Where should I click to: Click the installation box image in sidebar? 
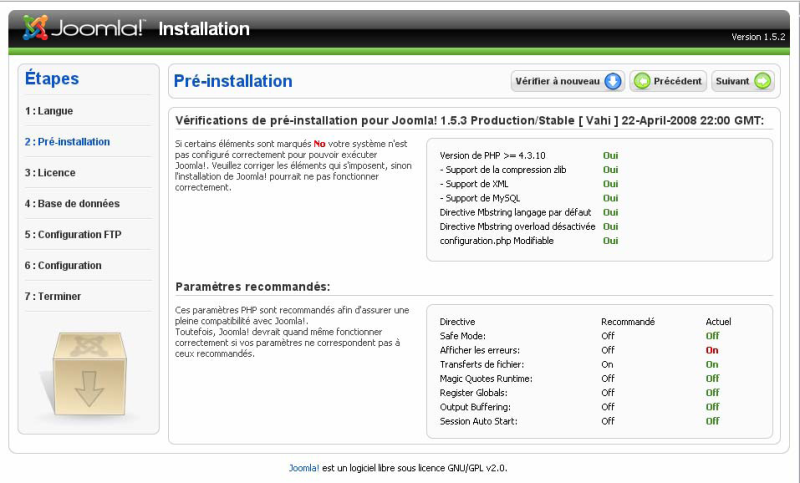coord(89,373)
